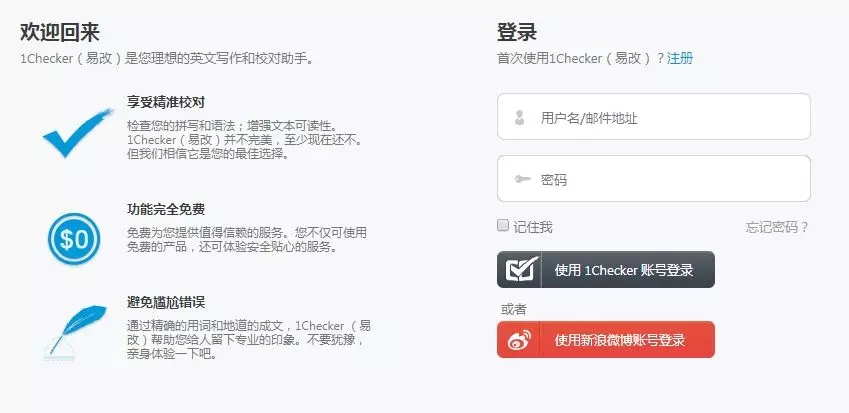Click the 登录 section heading
This screenshot has height=413, width=849.
pos(517,32)
